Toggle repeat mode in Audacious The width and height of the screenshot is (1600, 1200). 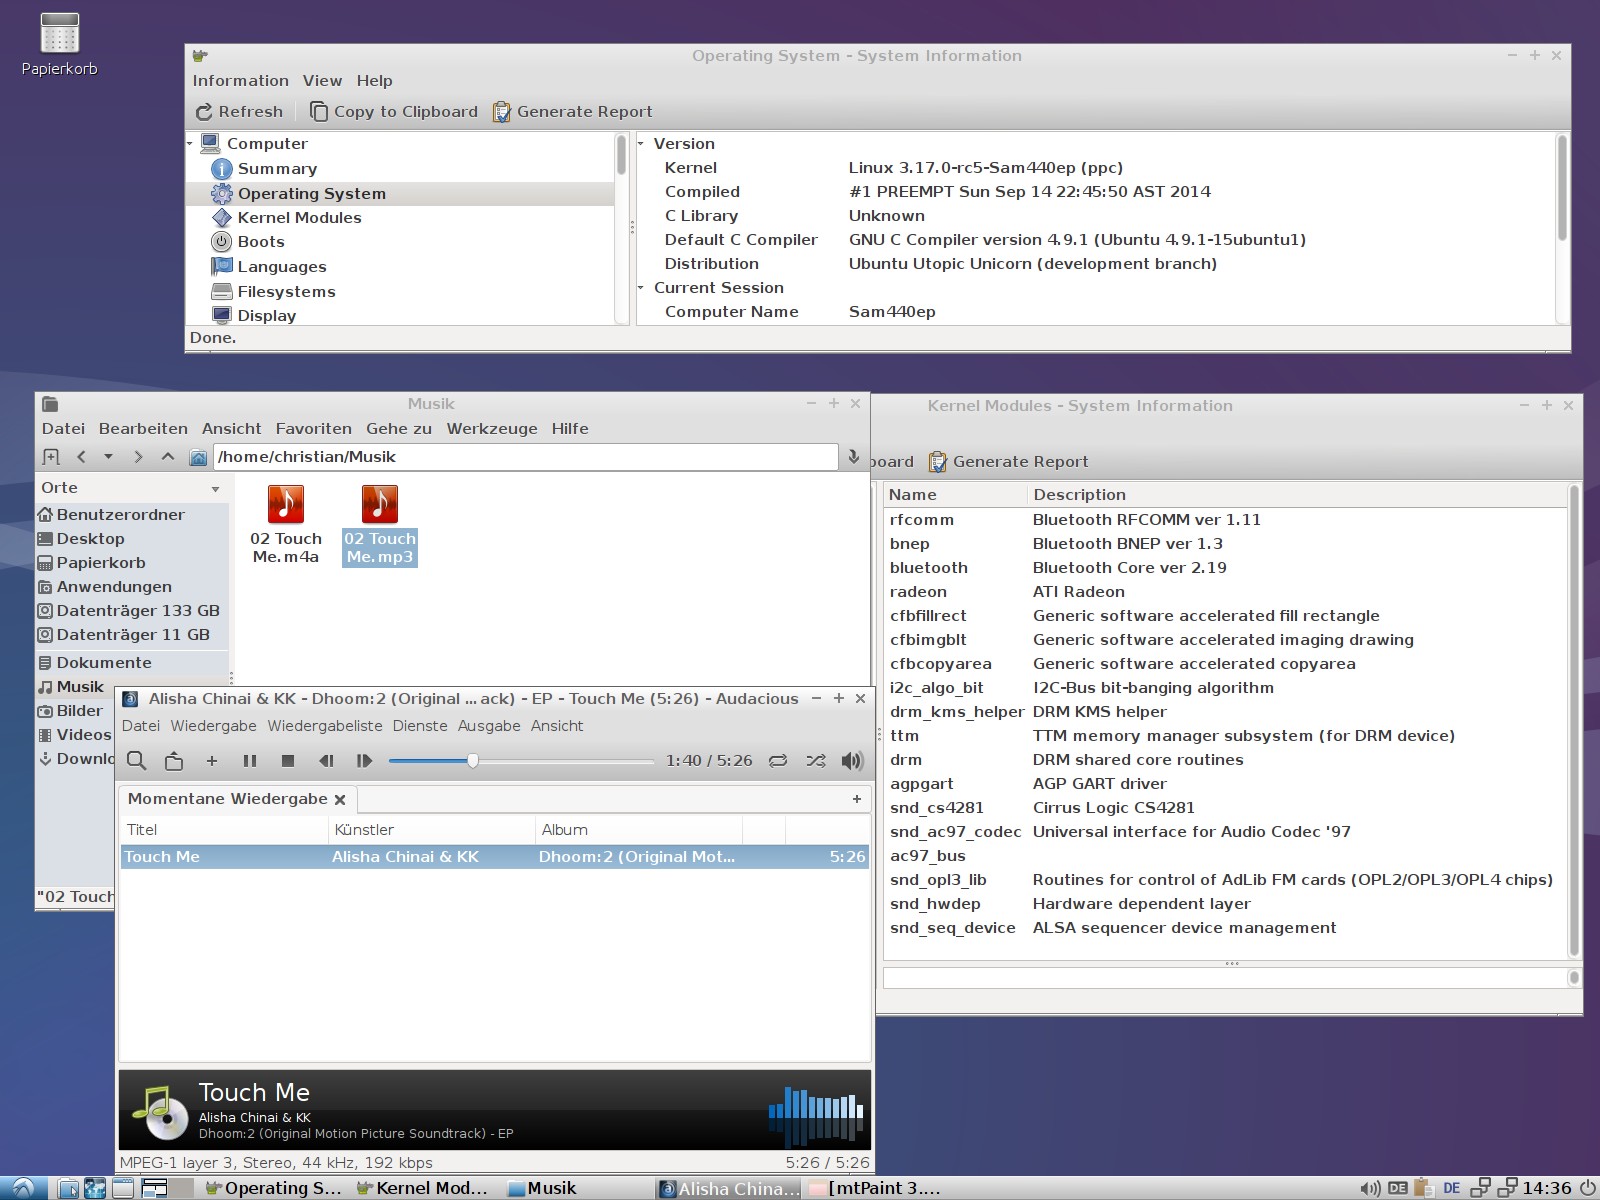pos(778,761)
